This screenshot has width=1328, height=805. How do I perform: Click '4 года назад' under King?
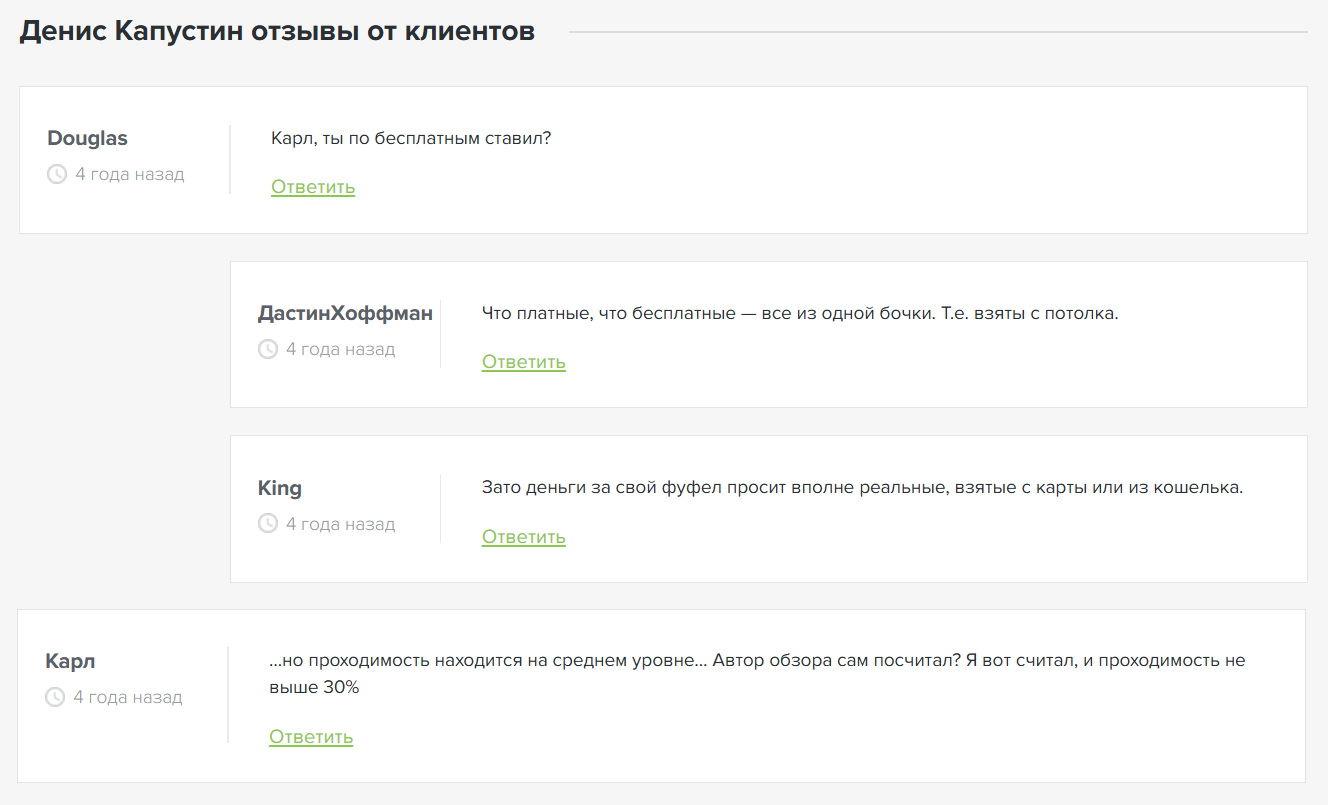(341, 524)
